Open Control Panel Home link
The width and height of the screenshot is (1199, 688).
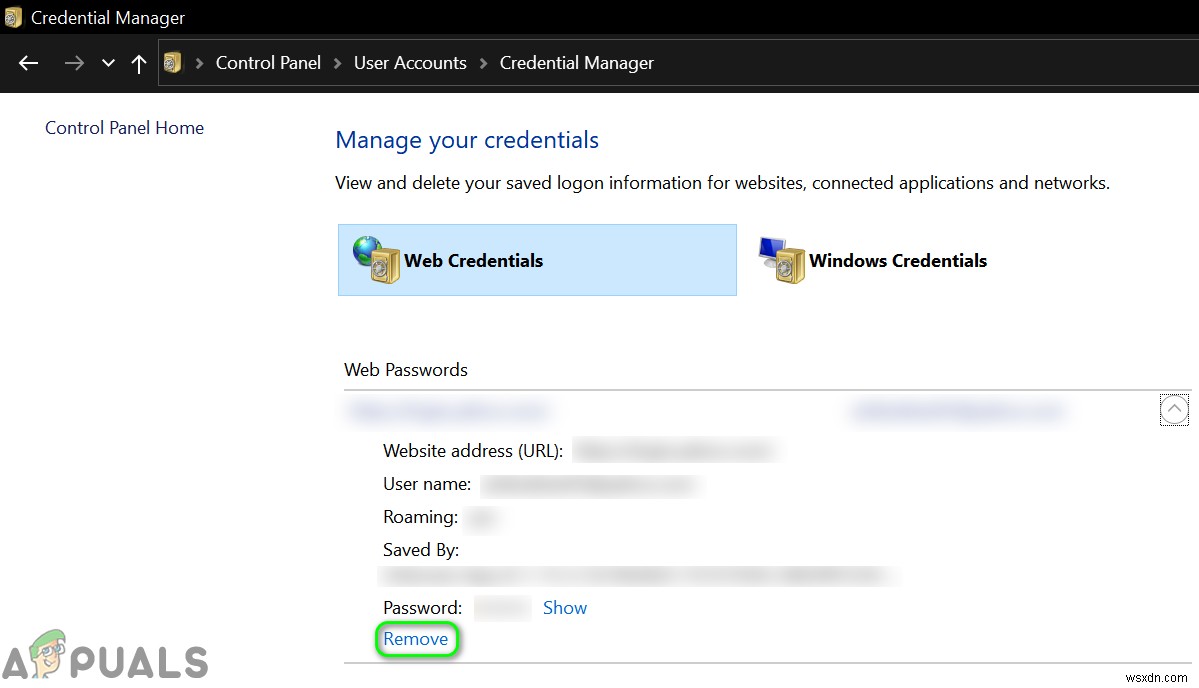coord(124,128)
